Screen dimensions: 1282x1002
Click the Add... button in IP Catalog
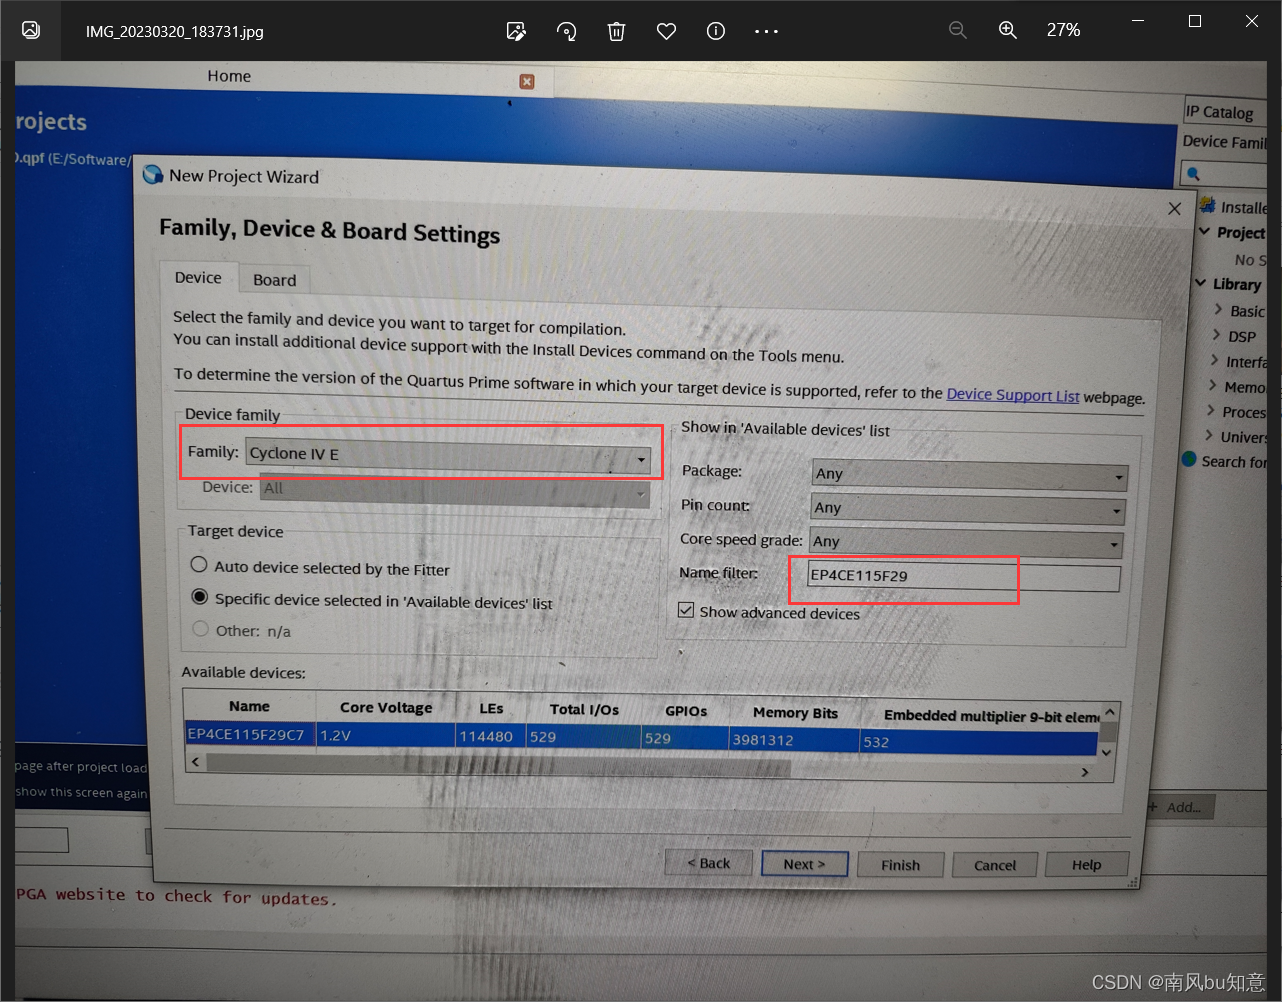(1183, 807)
